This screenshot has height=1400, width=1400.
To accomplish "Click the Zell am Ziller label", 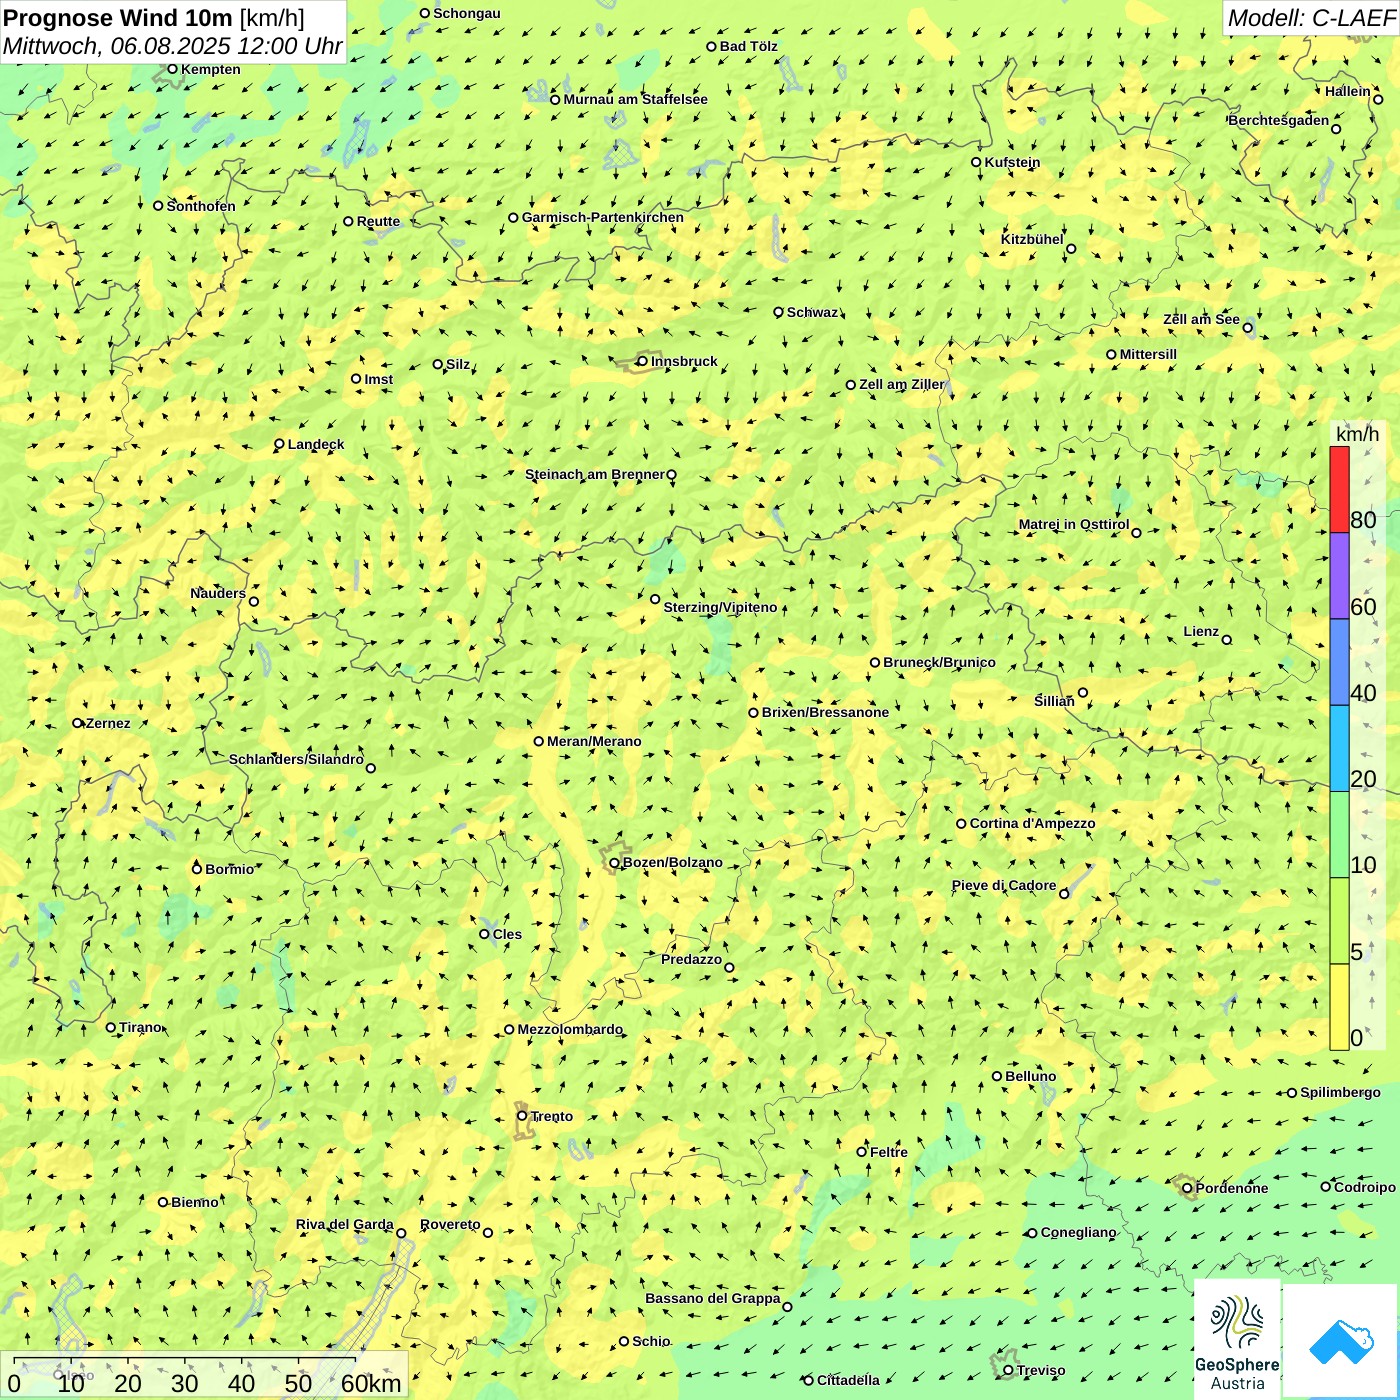I will (901, 384).
